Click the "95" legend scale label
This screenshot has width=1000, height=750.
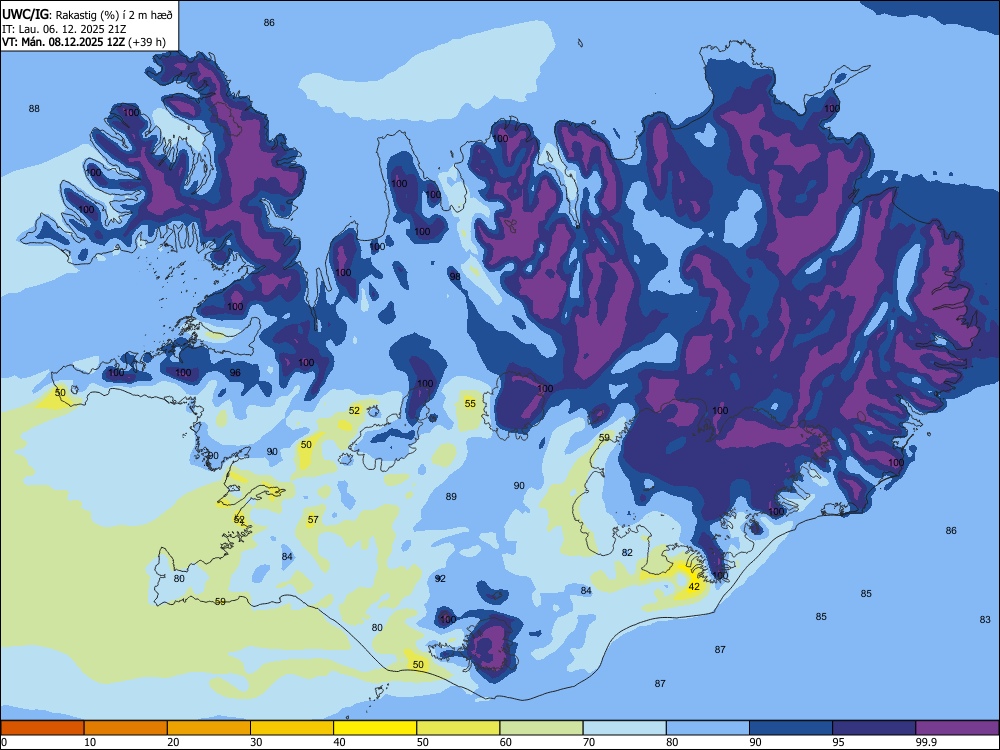838,742
